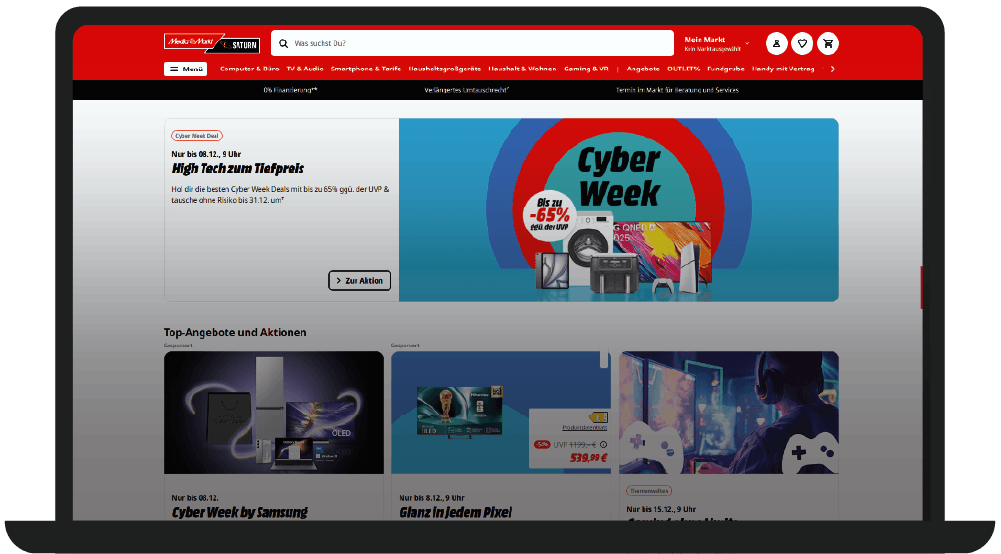Open the shopping cart icon
1001x554 pixels.
coord(828,43)
